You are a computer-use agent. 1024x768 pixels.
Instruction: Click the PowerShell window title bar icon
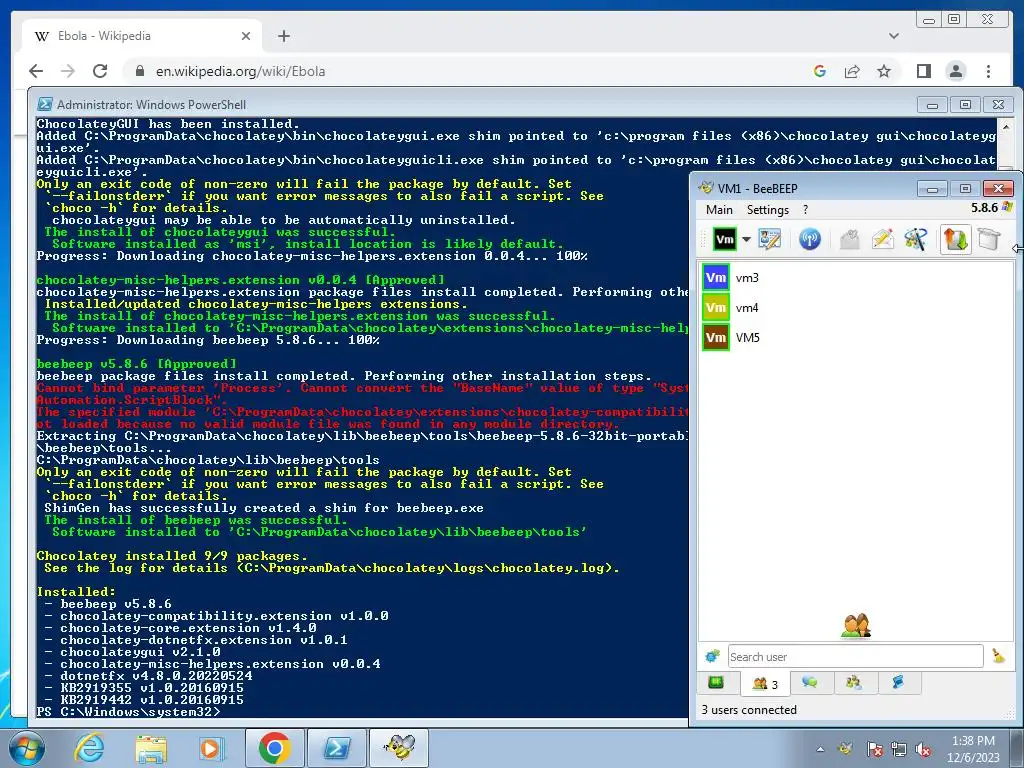click(44, 104)
